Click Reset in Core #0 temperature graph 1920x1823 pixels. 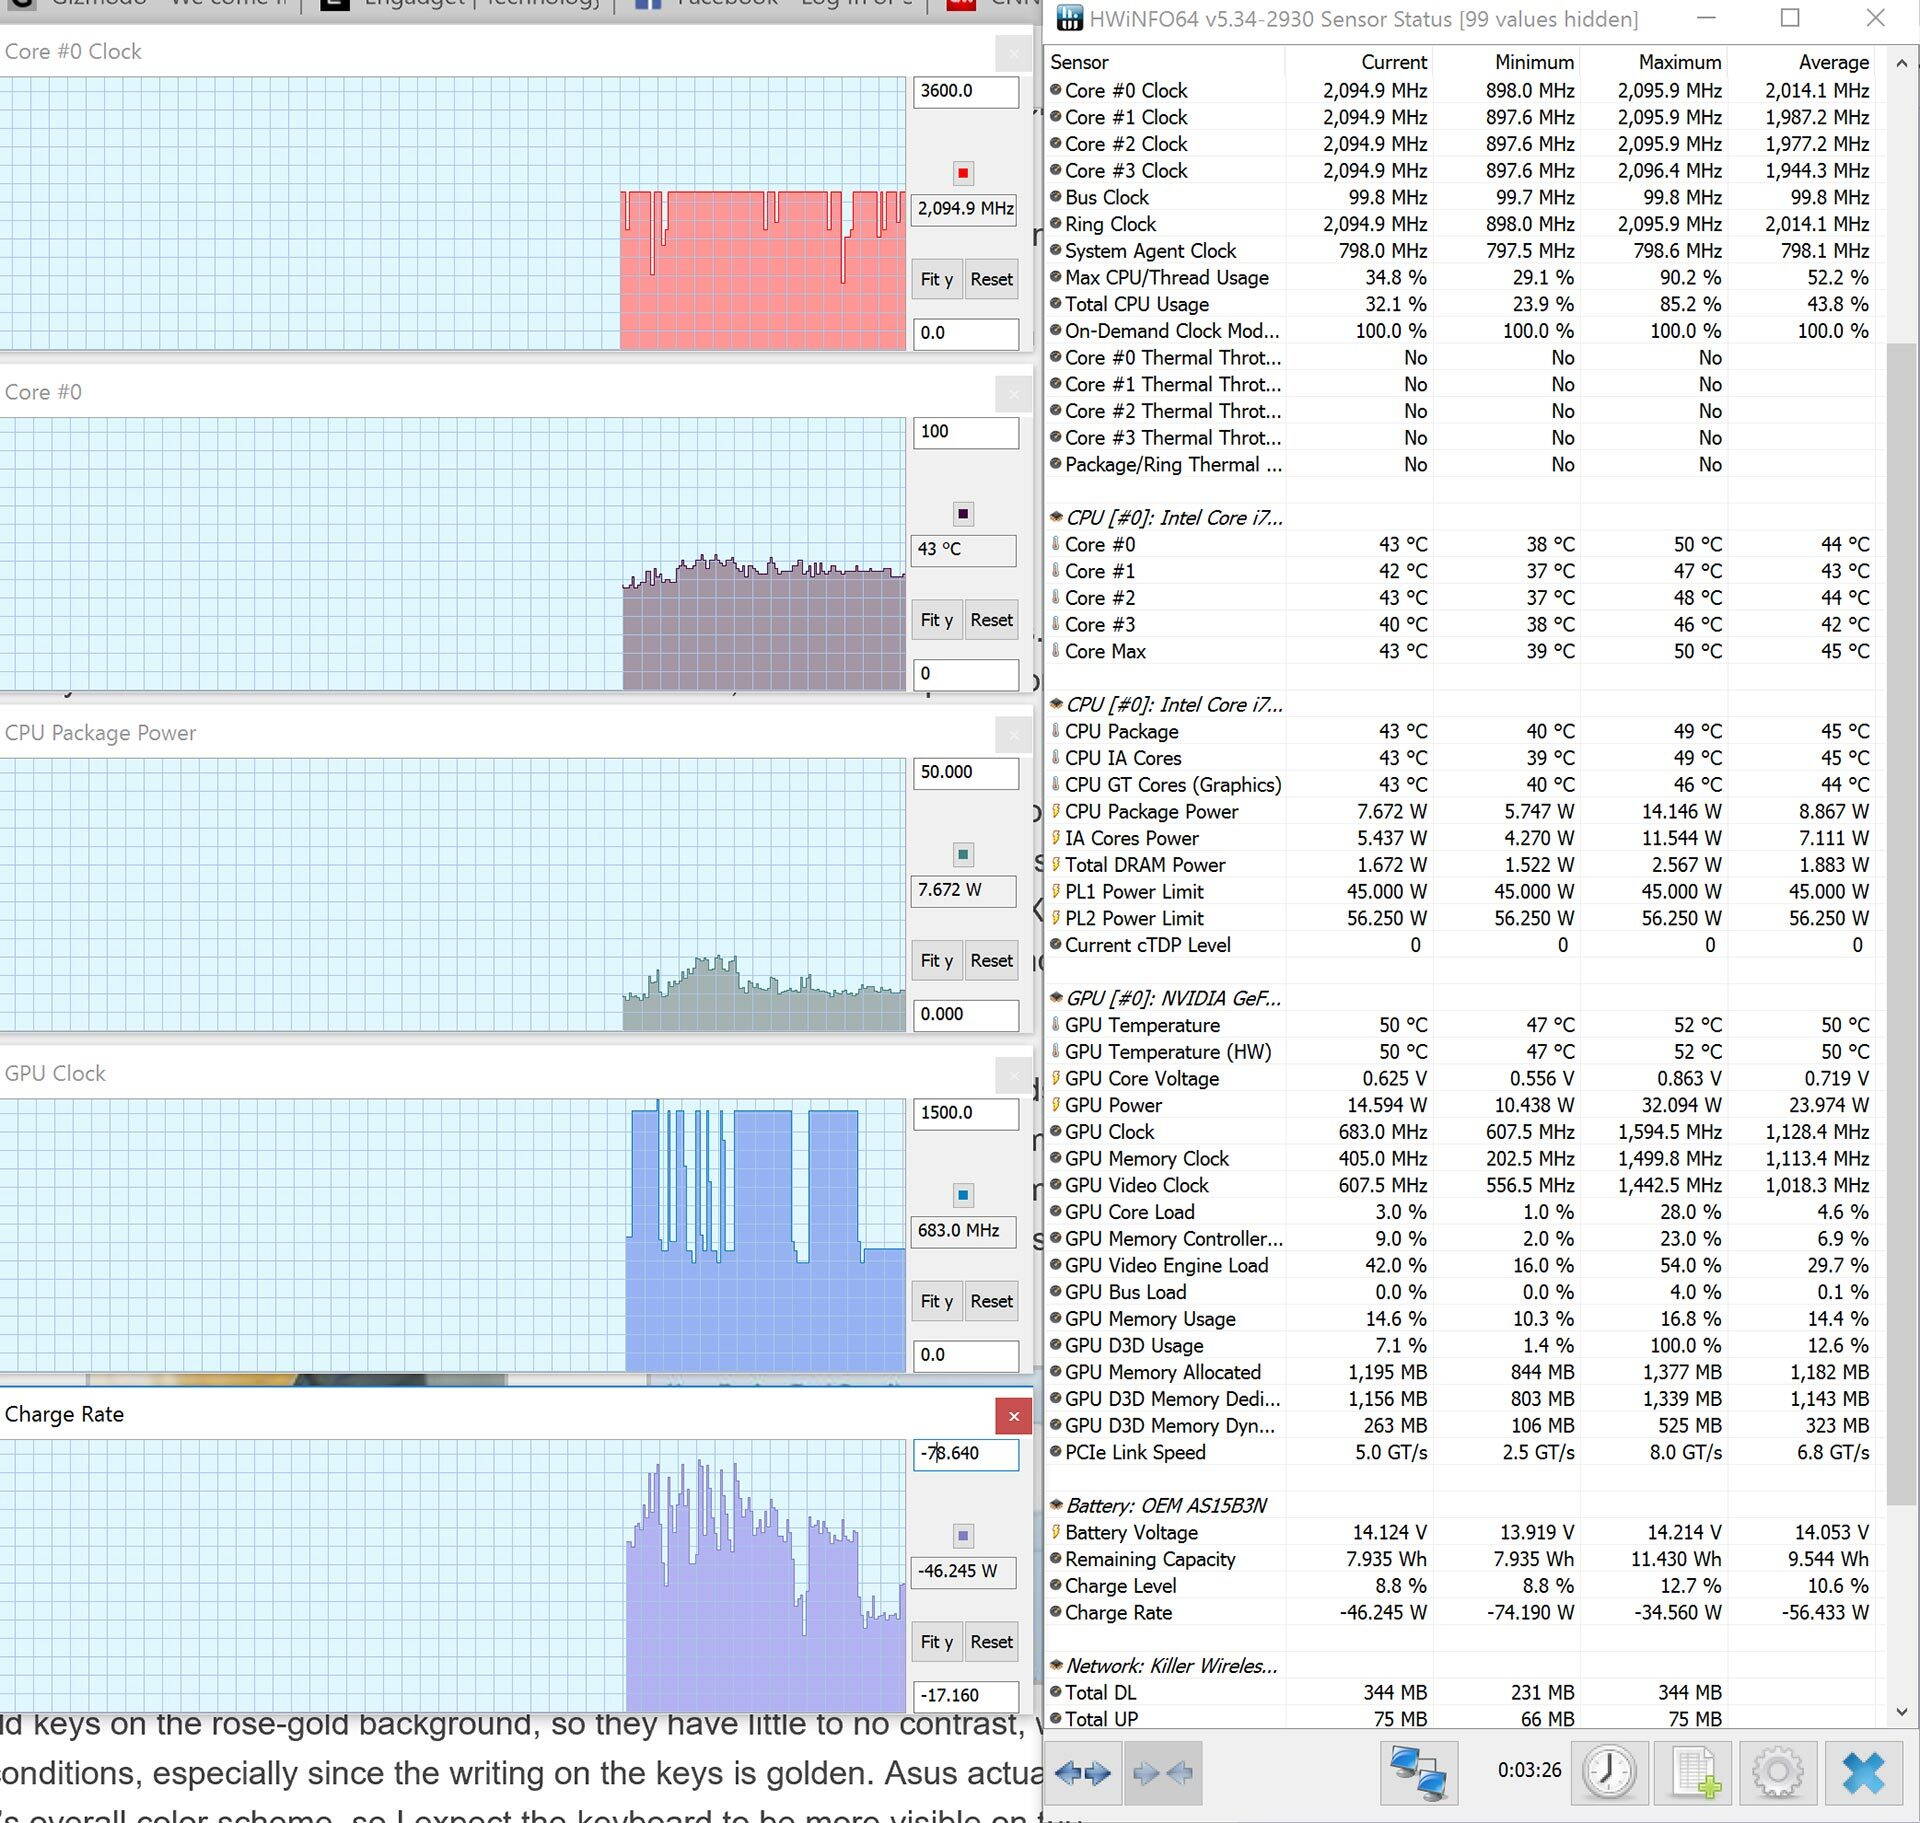(x=991, y=620)
